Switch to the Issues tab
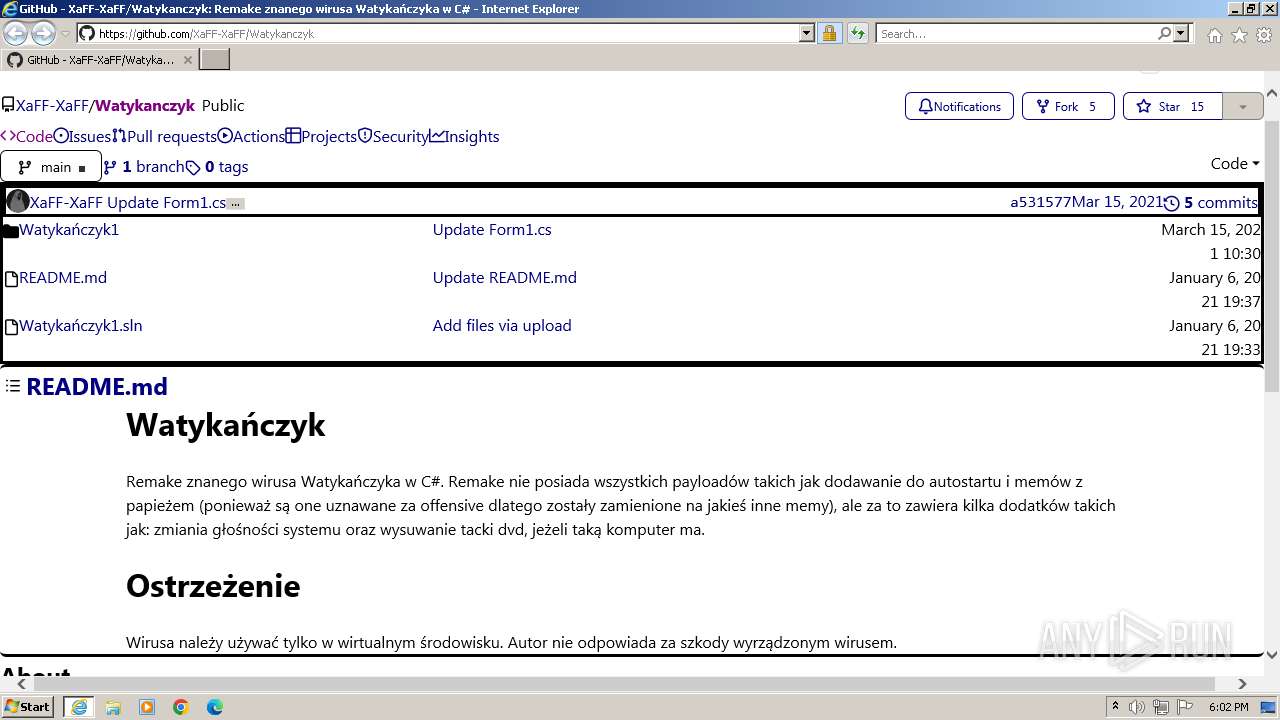1280x720 pixels. (82, 136)
